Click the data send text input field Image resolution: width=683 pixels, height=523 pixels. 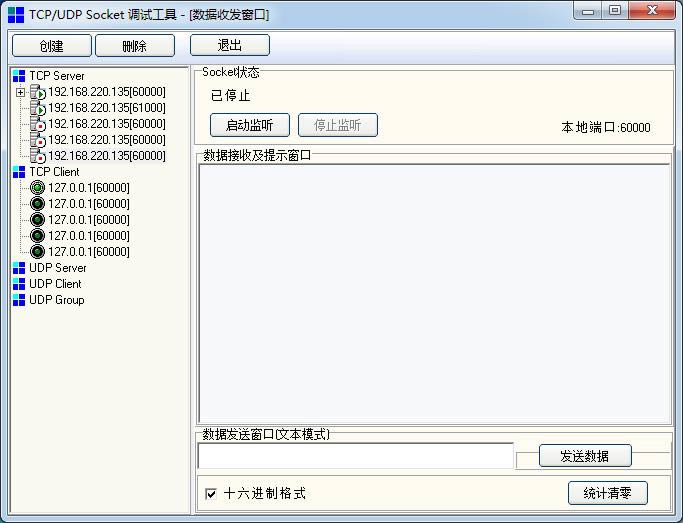355,456
